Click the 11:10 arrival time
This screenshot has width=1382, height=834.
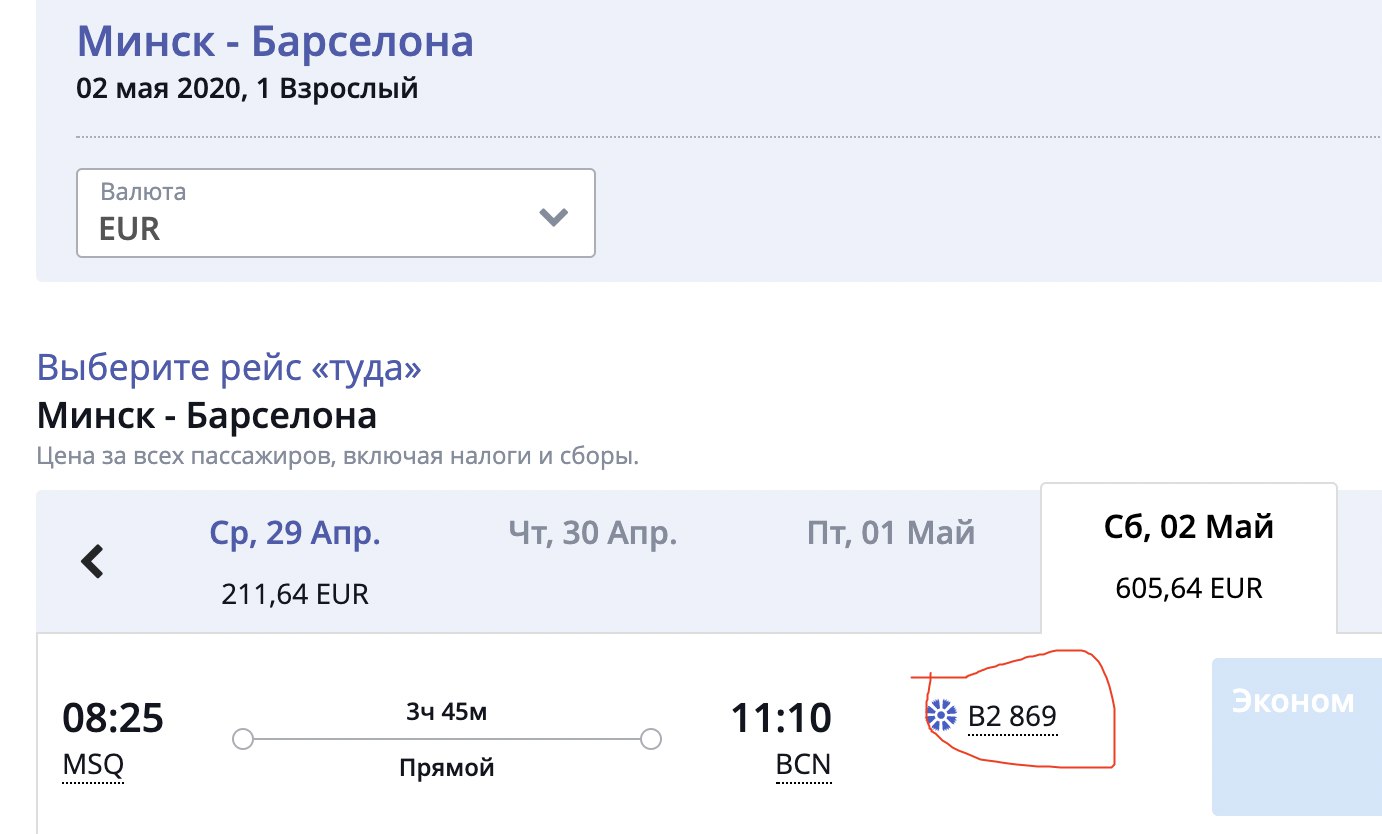[781, 718]
